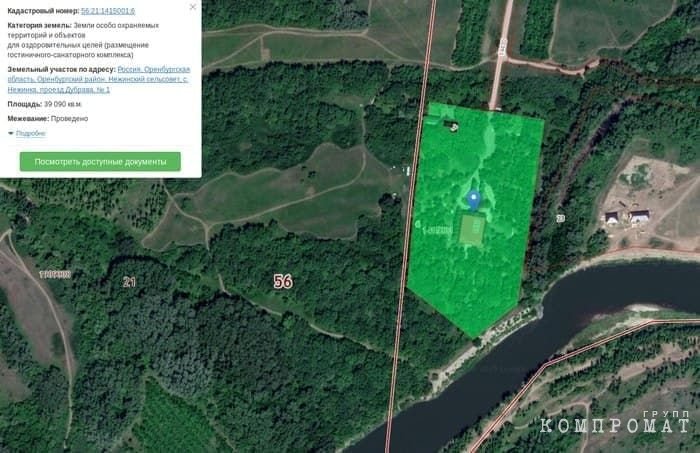This screenshot has height=453, width=700.
Task: Click the light green sports field rectangle
Action: [472, 230]
